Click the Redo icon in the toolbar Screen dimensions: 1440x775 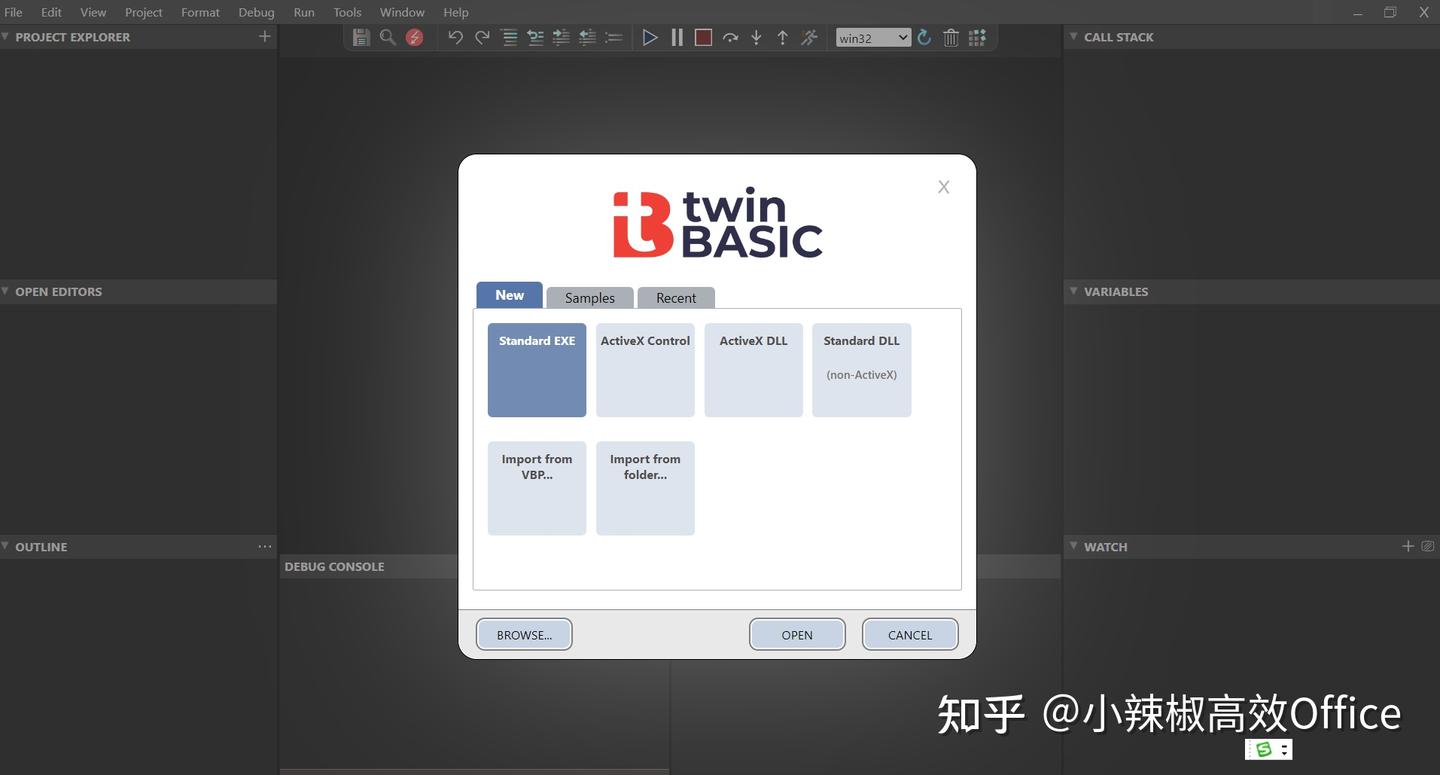(x=481, y=37)
